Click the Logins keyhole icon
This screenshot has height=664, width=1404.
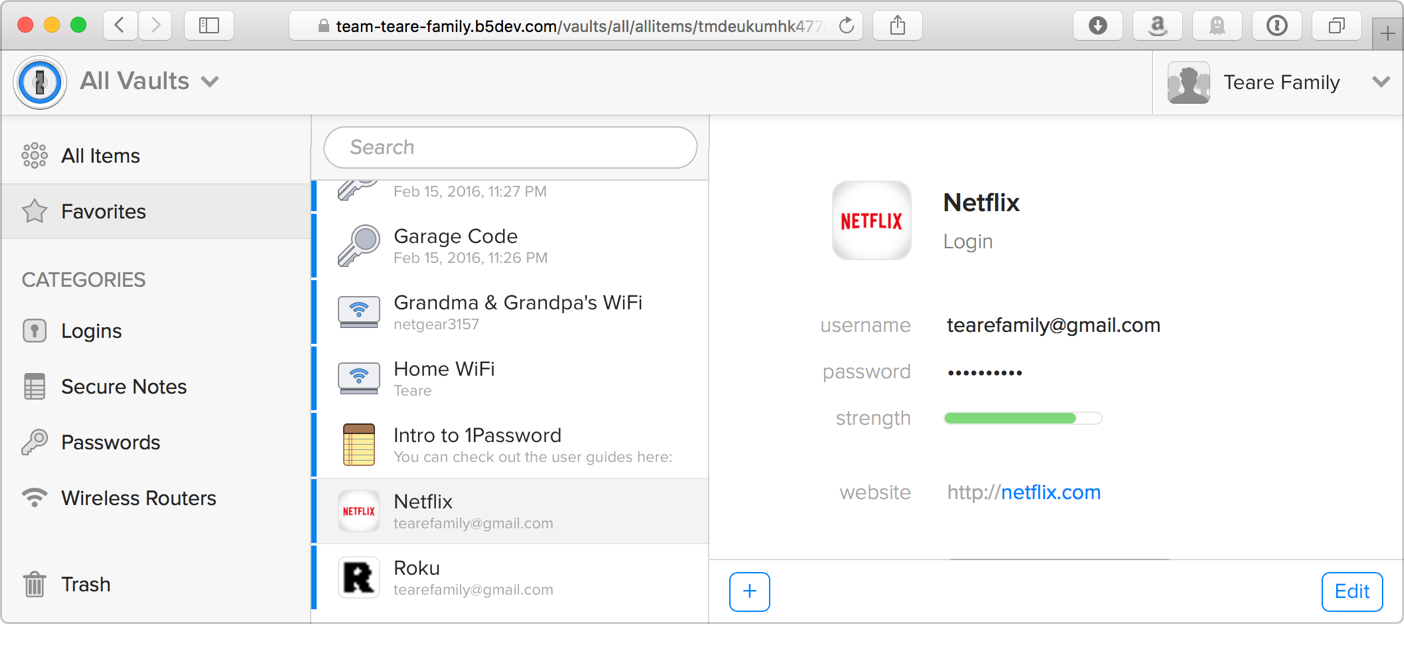[35, 331]
